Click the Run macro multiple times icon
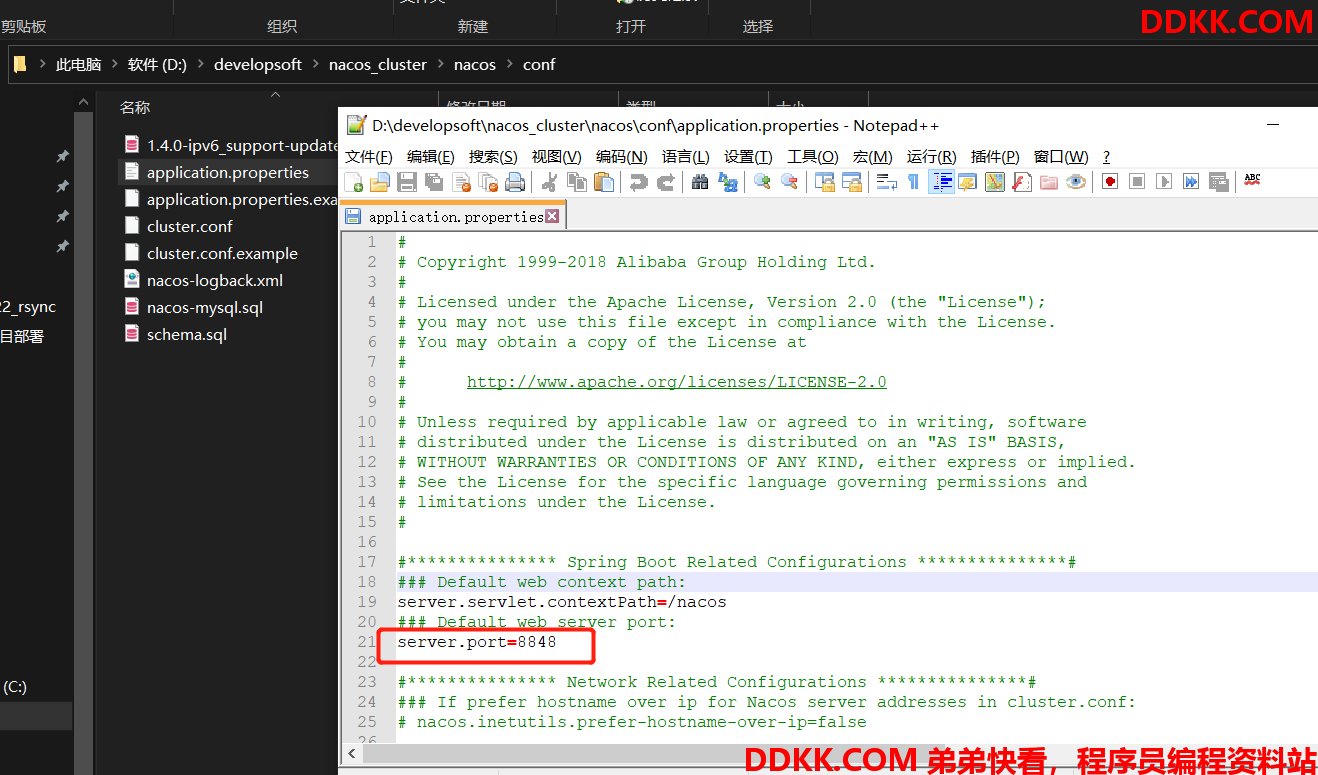Image resolution: width=1318 pixels, height=775 pixels. pos(1191,182)
